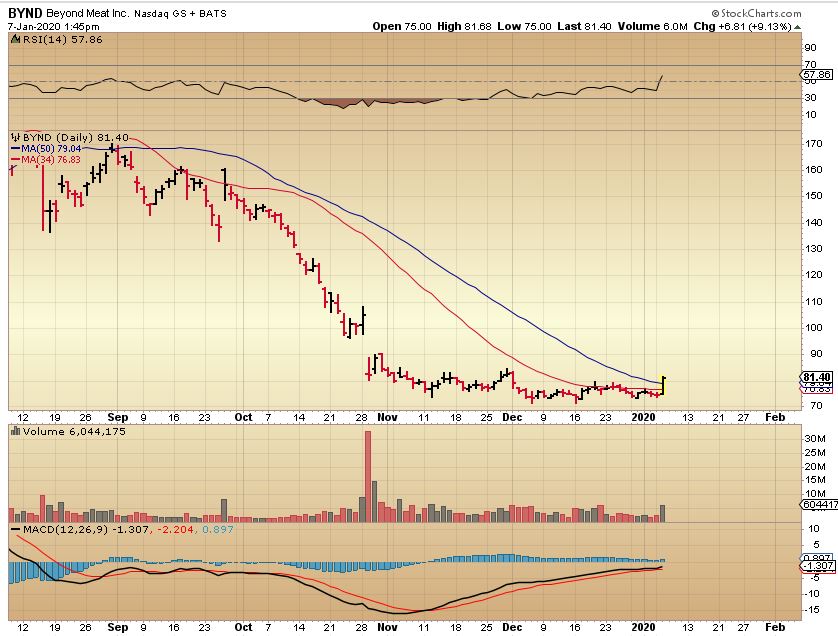Click the 25M volume axis label
838x636 pixels.
click(x=814, y=453)
